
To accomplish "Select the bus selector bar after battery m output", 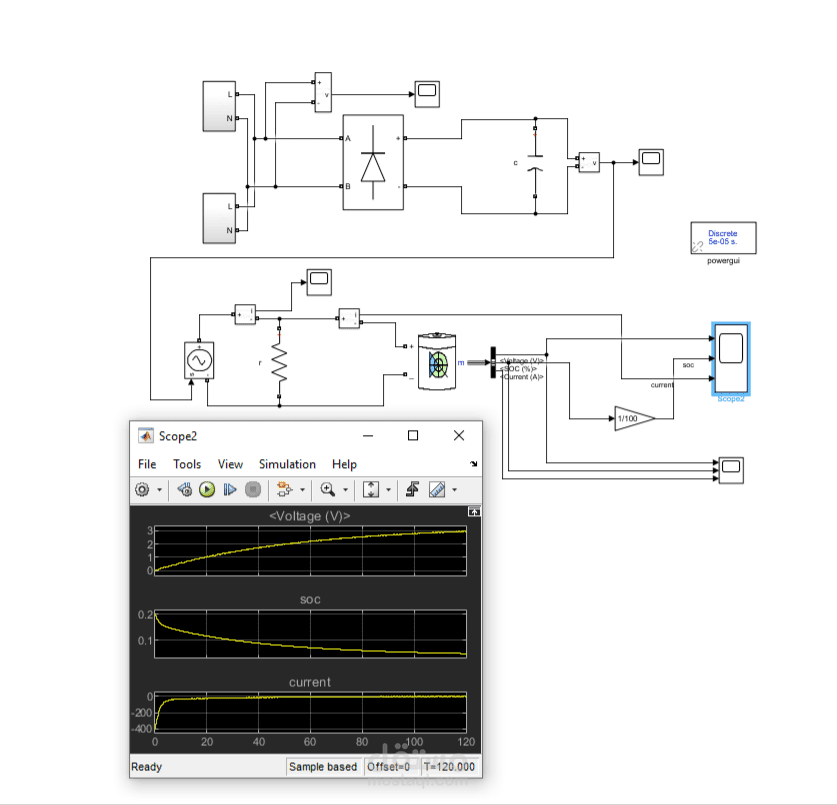I will pyautogui.click(x=493, y=362).
